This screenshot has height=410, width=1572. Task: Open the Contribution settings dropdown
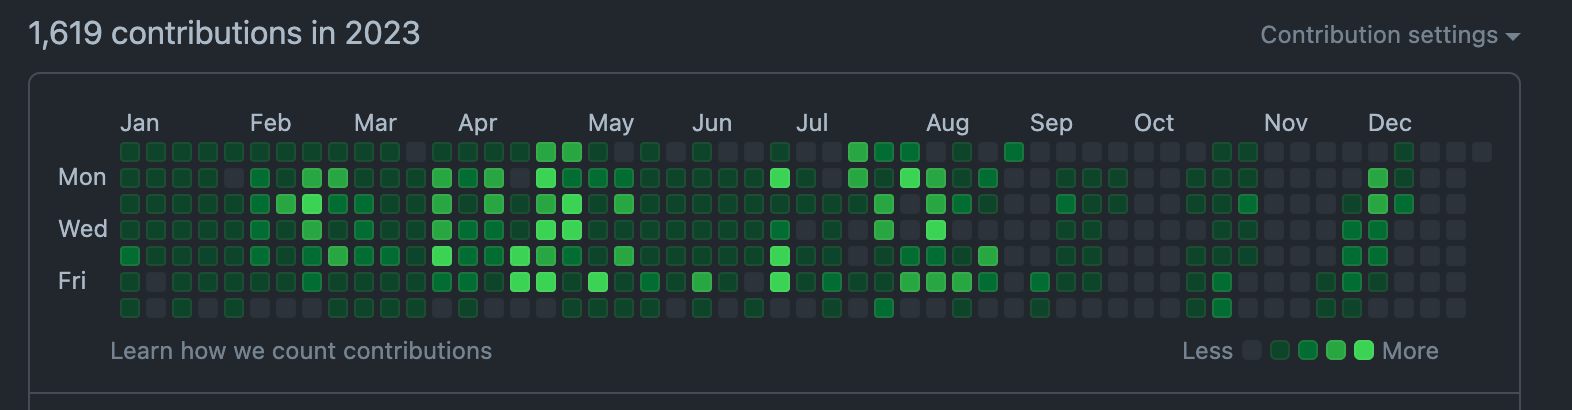coord(1390,35)
